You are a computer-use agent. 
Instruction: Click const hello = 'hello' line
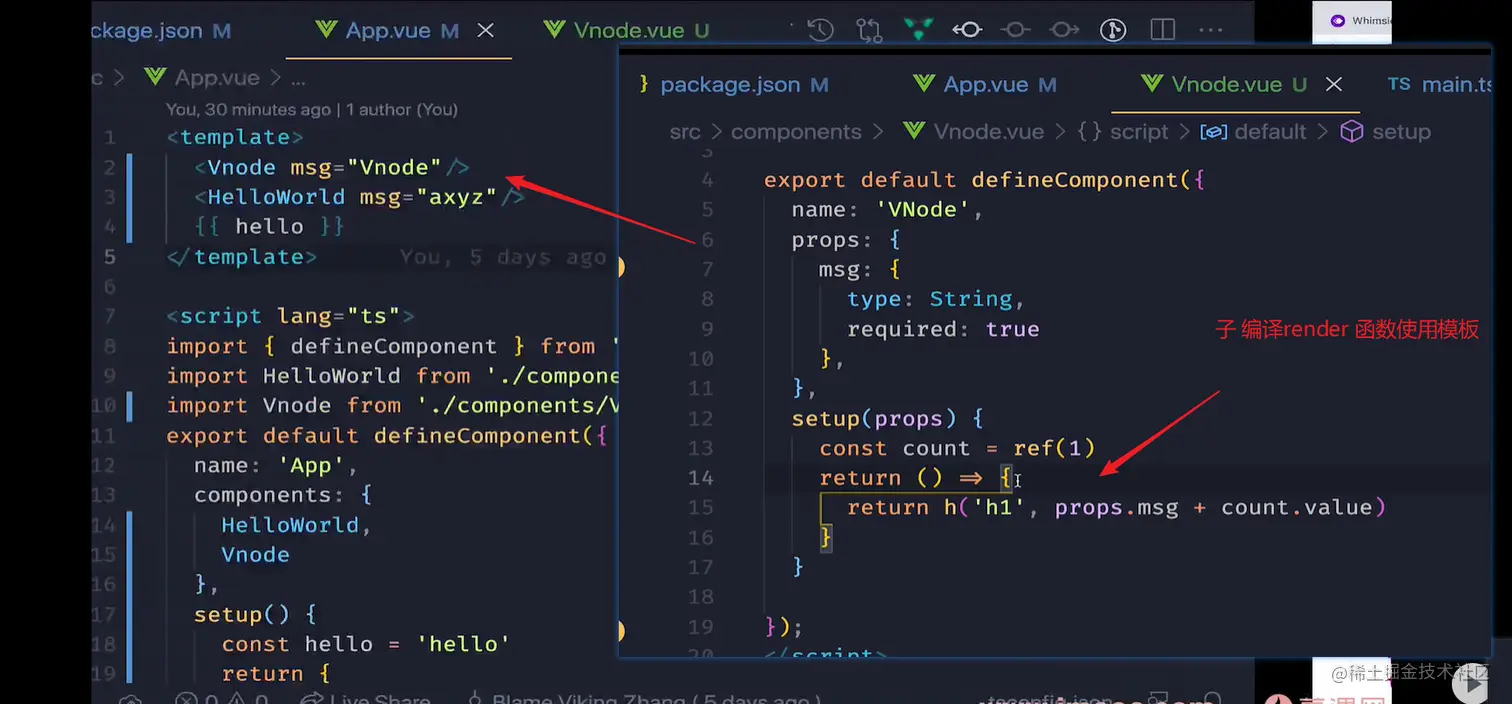click(366, 644)
